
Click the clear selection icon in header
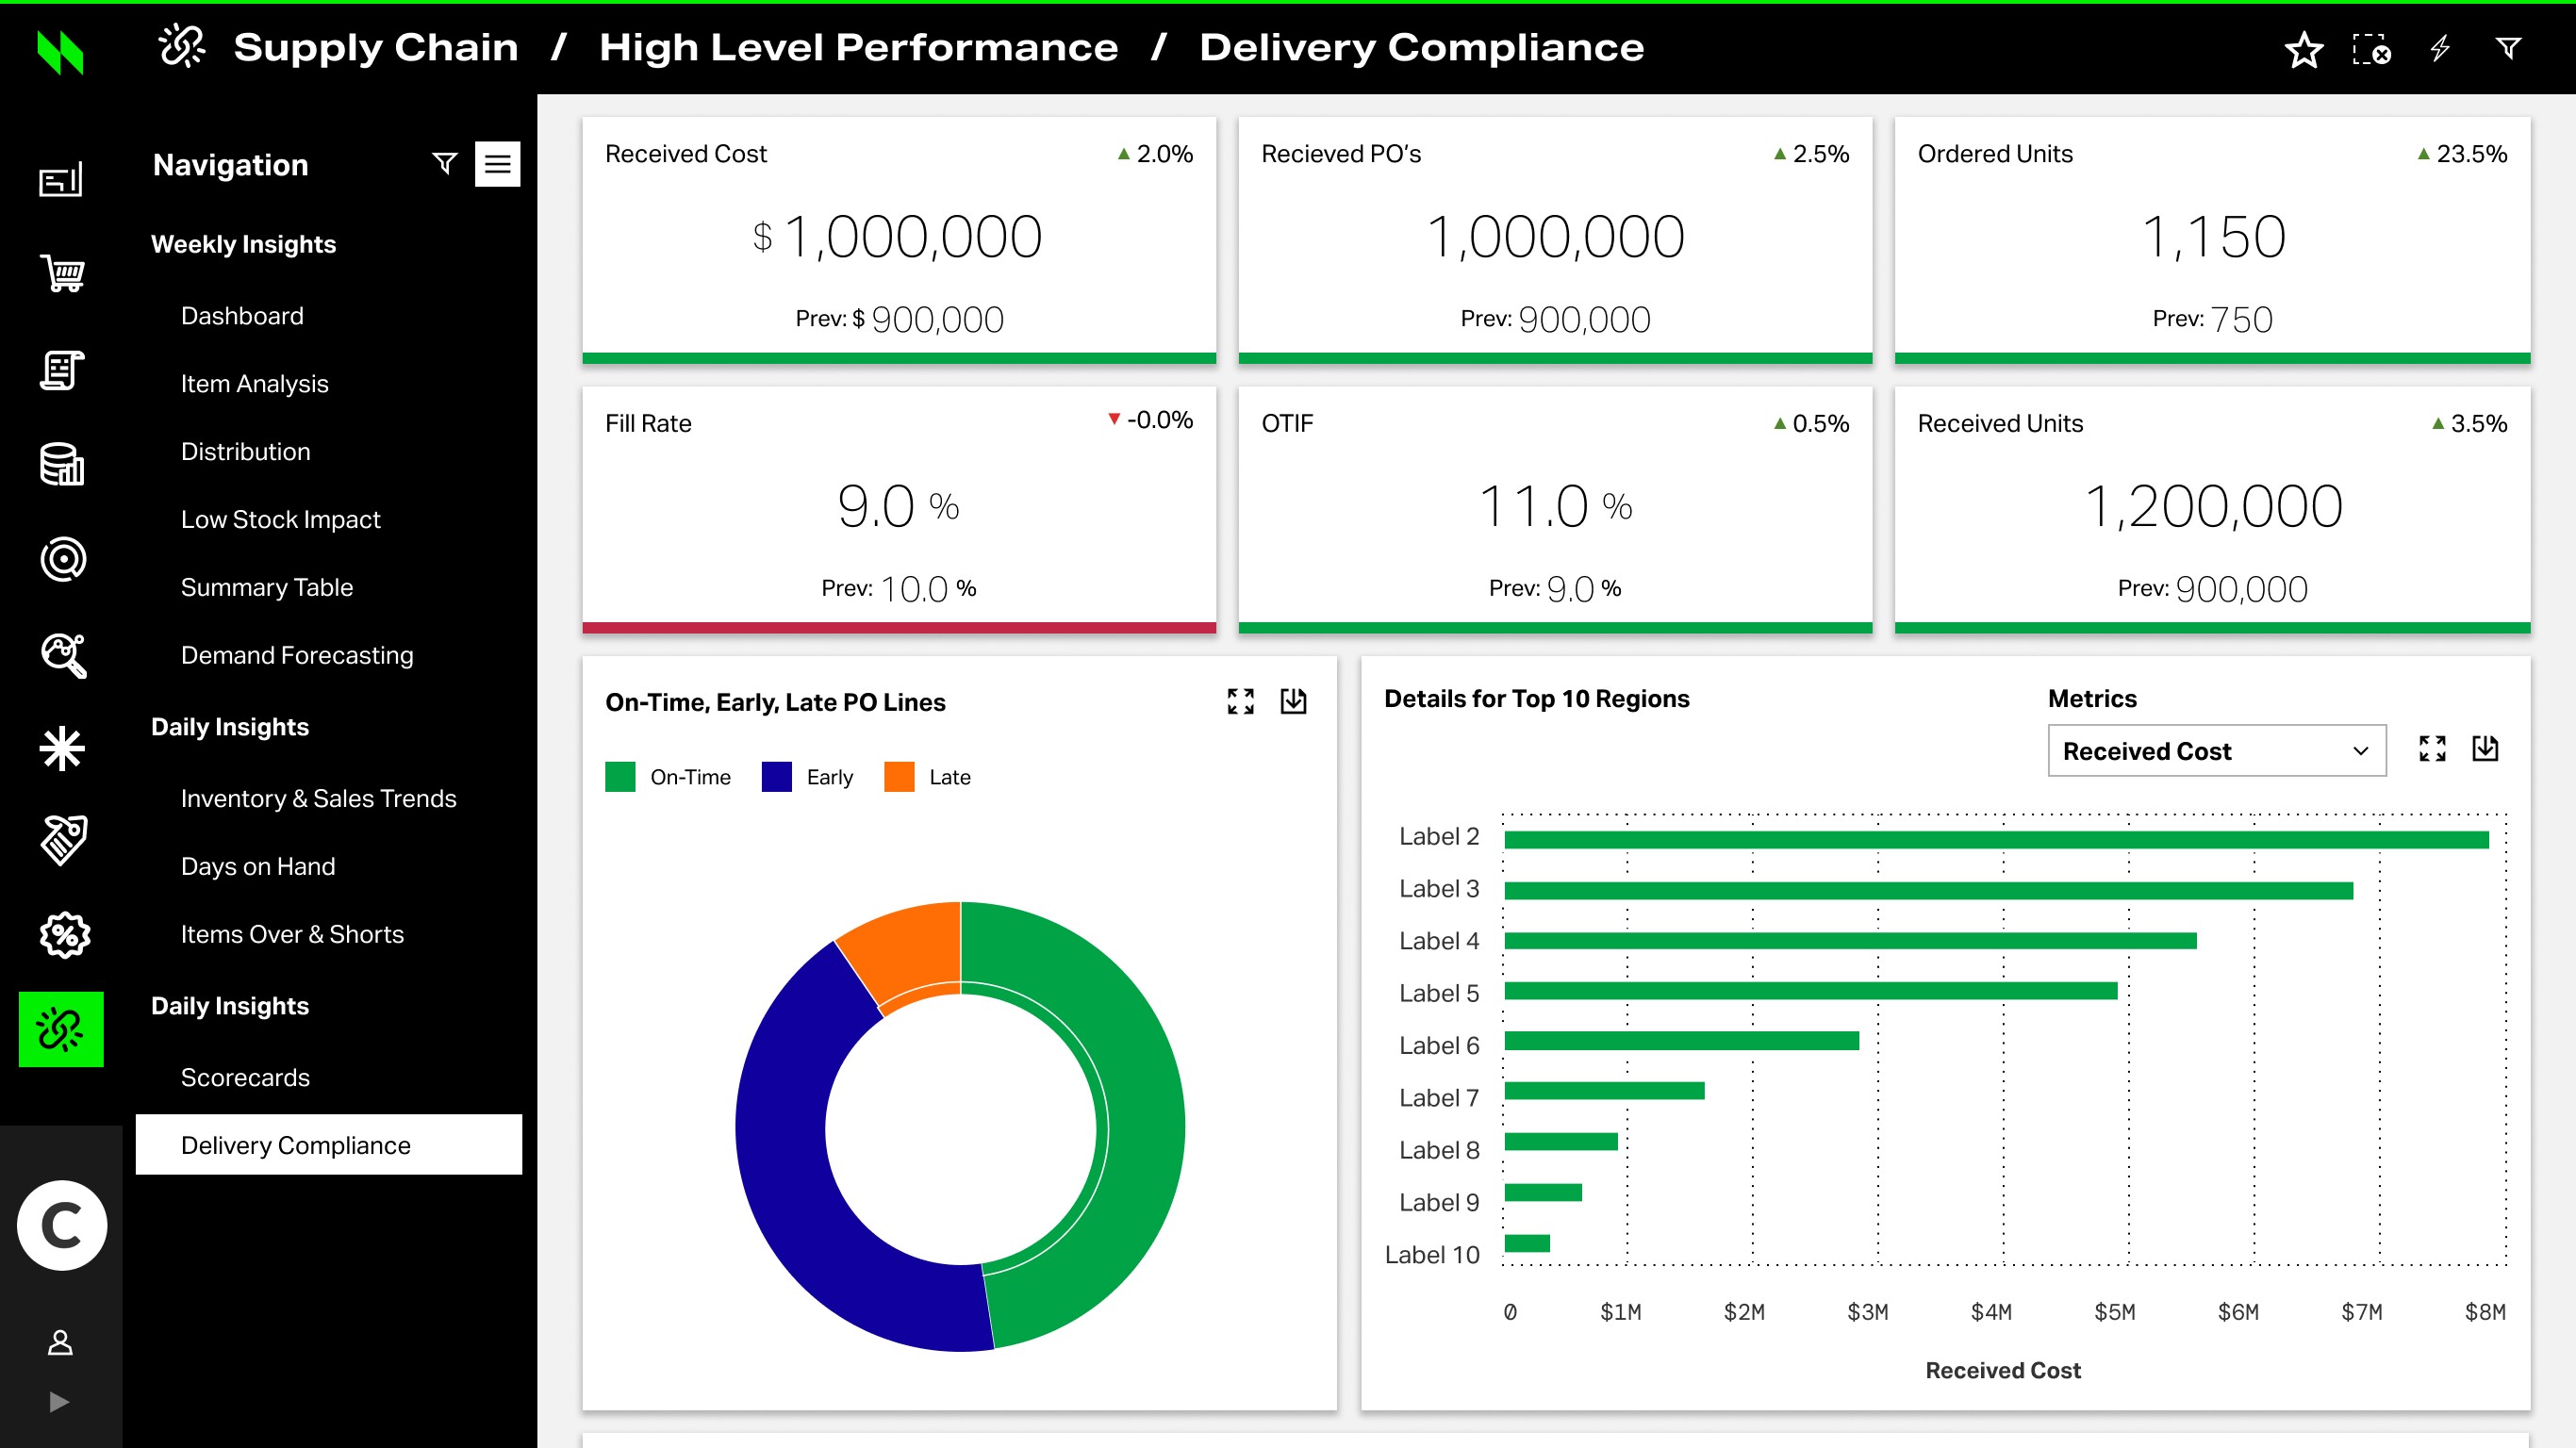[x=2371, y=49]
